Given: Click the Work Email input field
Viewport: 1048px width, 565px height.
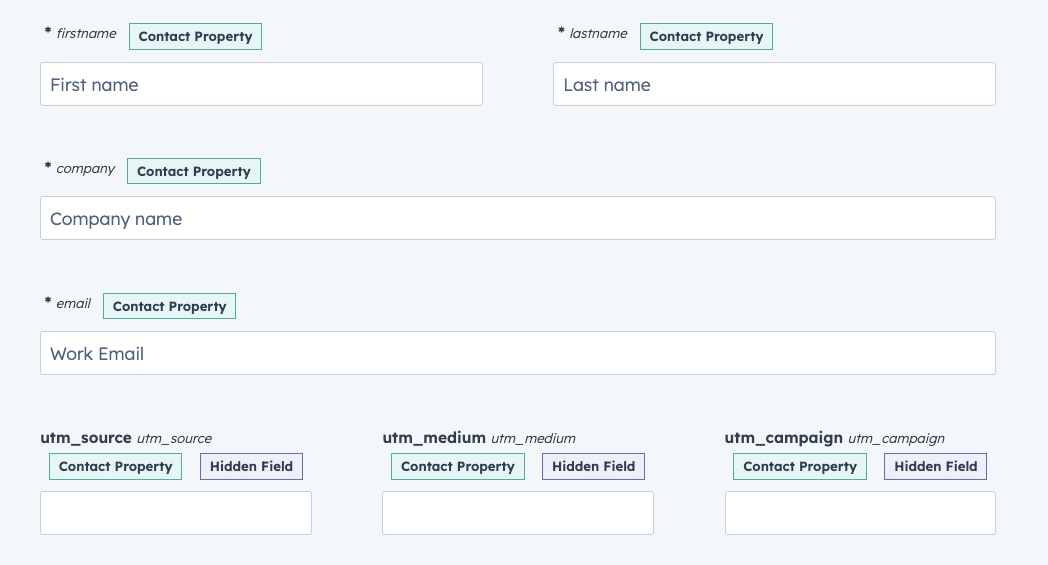Looking at the screenshot, I should pos(517,354).
